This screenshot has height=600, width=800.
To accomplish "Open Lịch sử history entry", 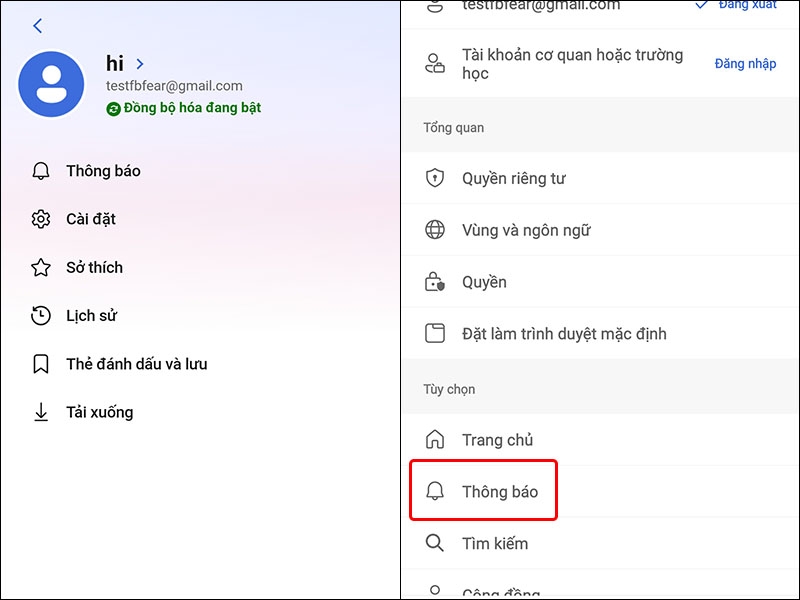I will click(x=91, y=316).
